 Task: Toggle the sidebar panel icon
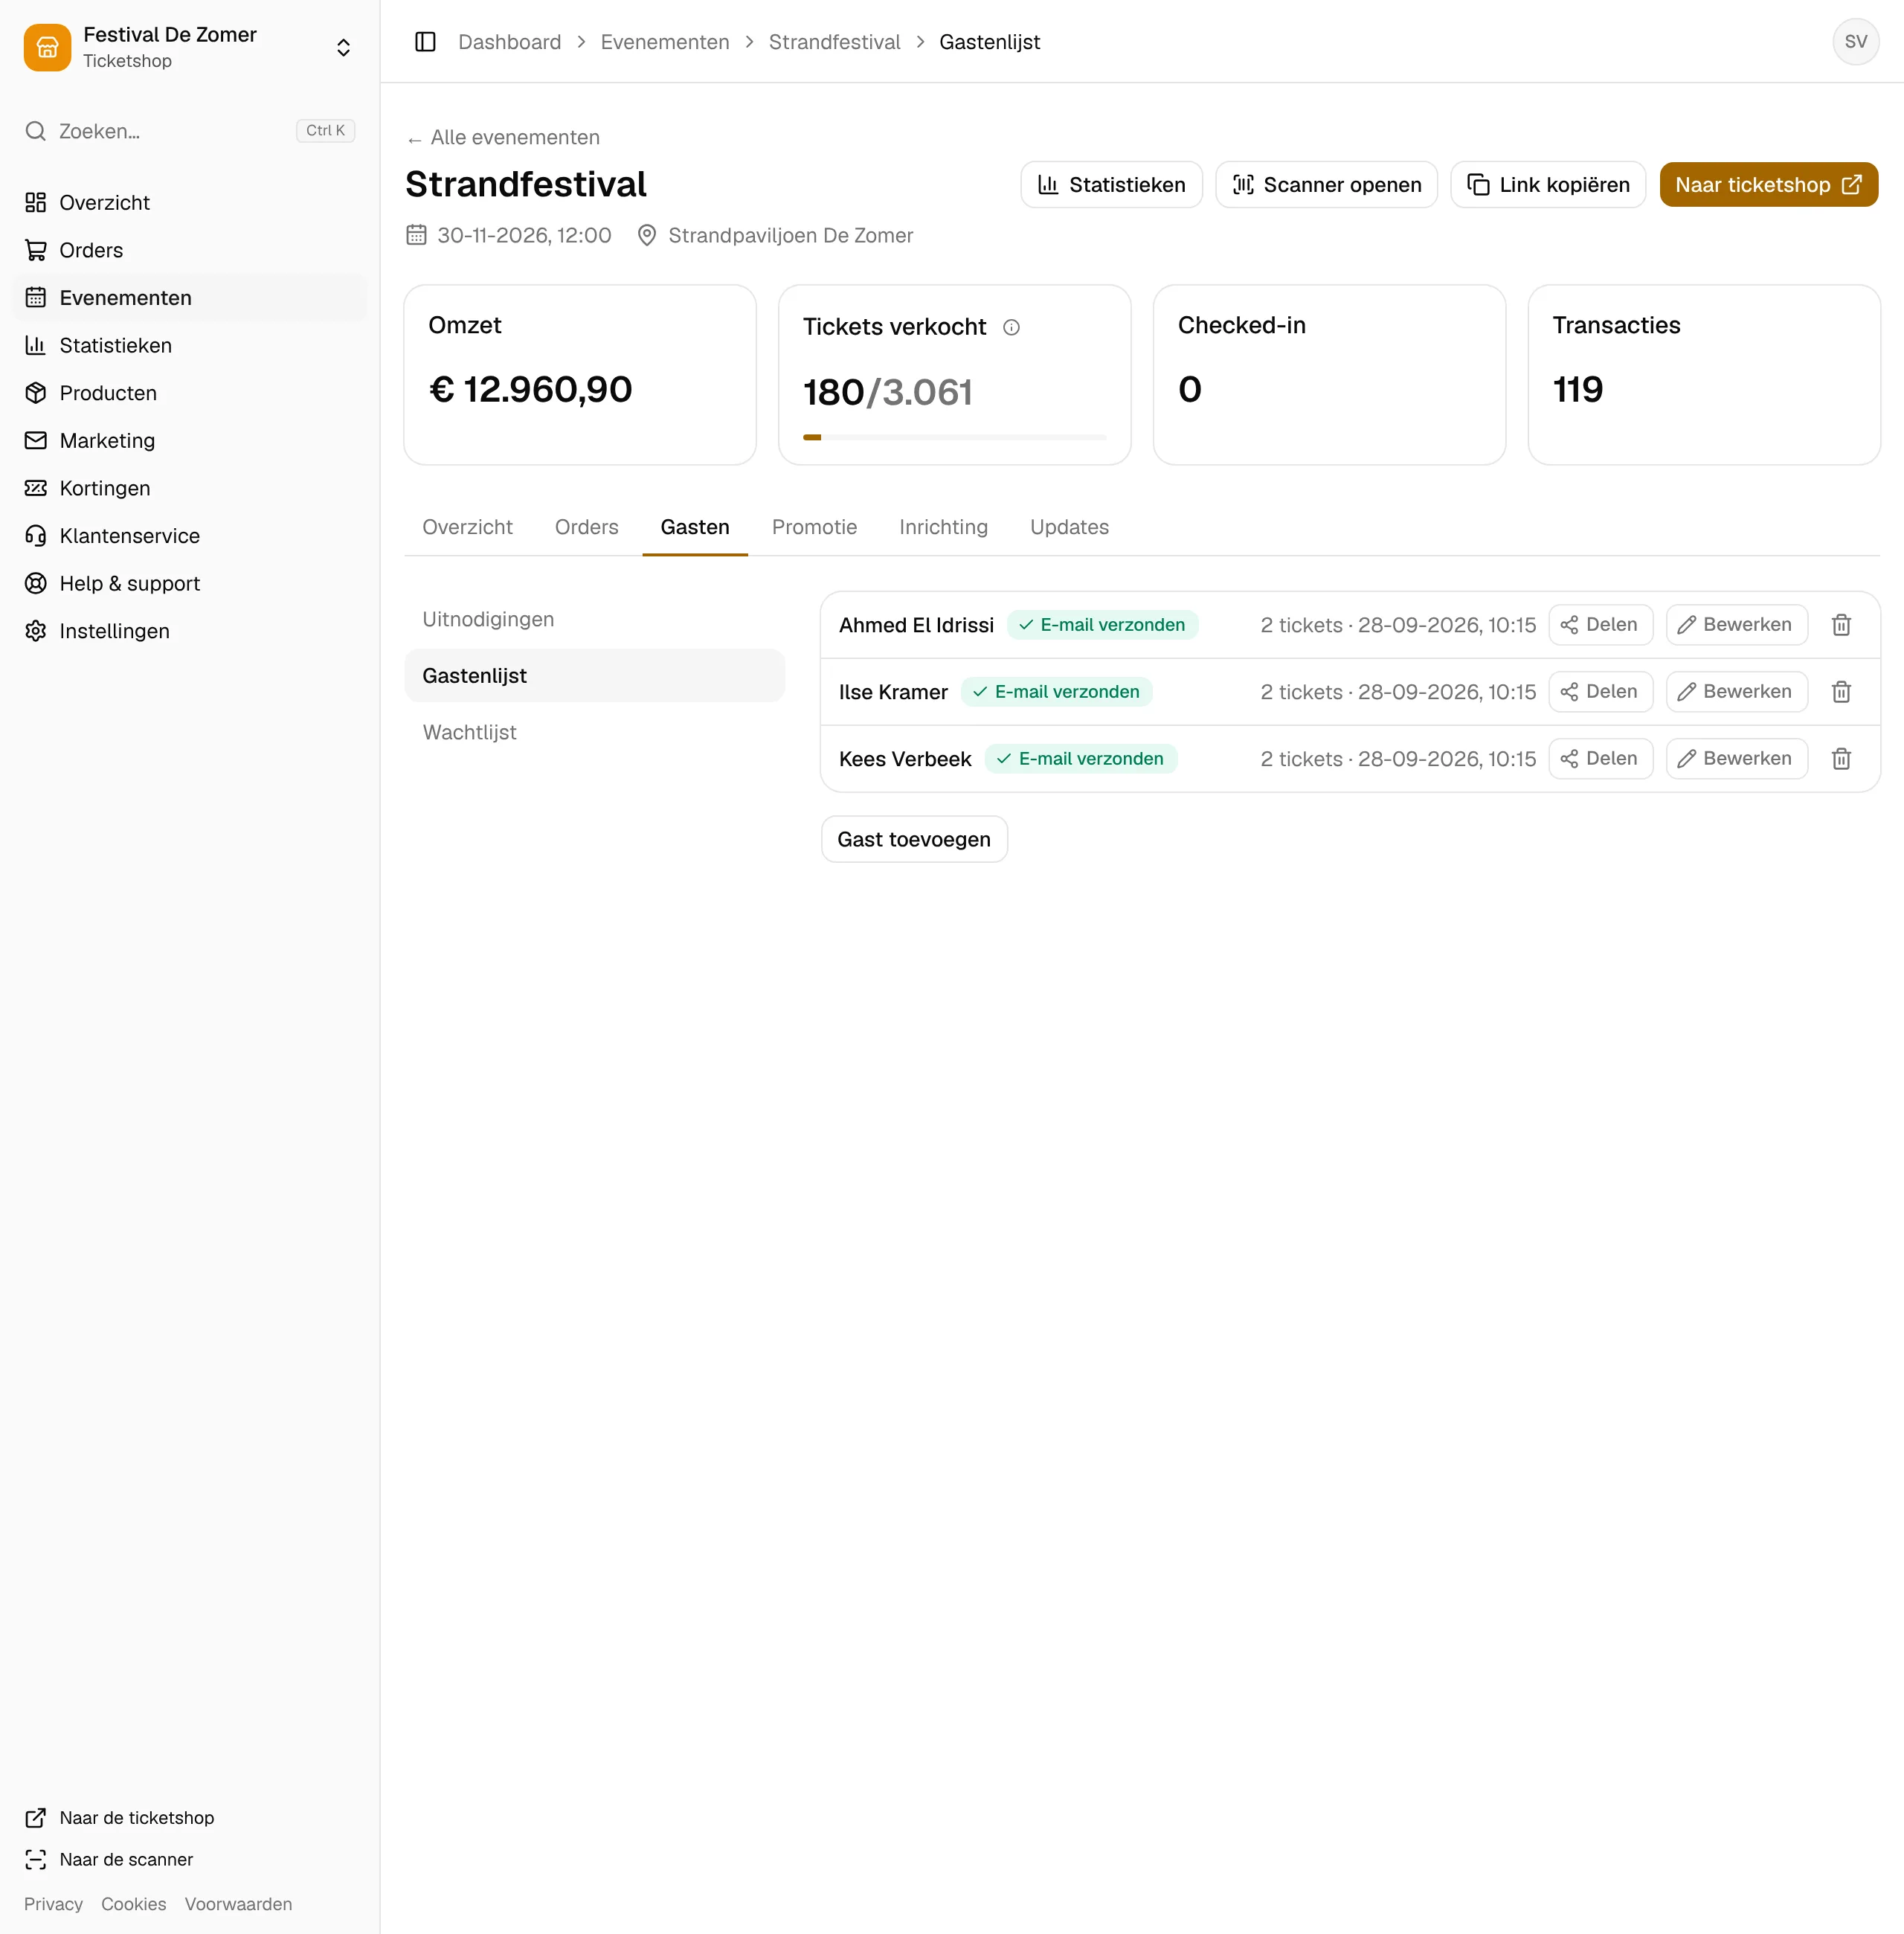pyautogui.click(x=425, y=42)
